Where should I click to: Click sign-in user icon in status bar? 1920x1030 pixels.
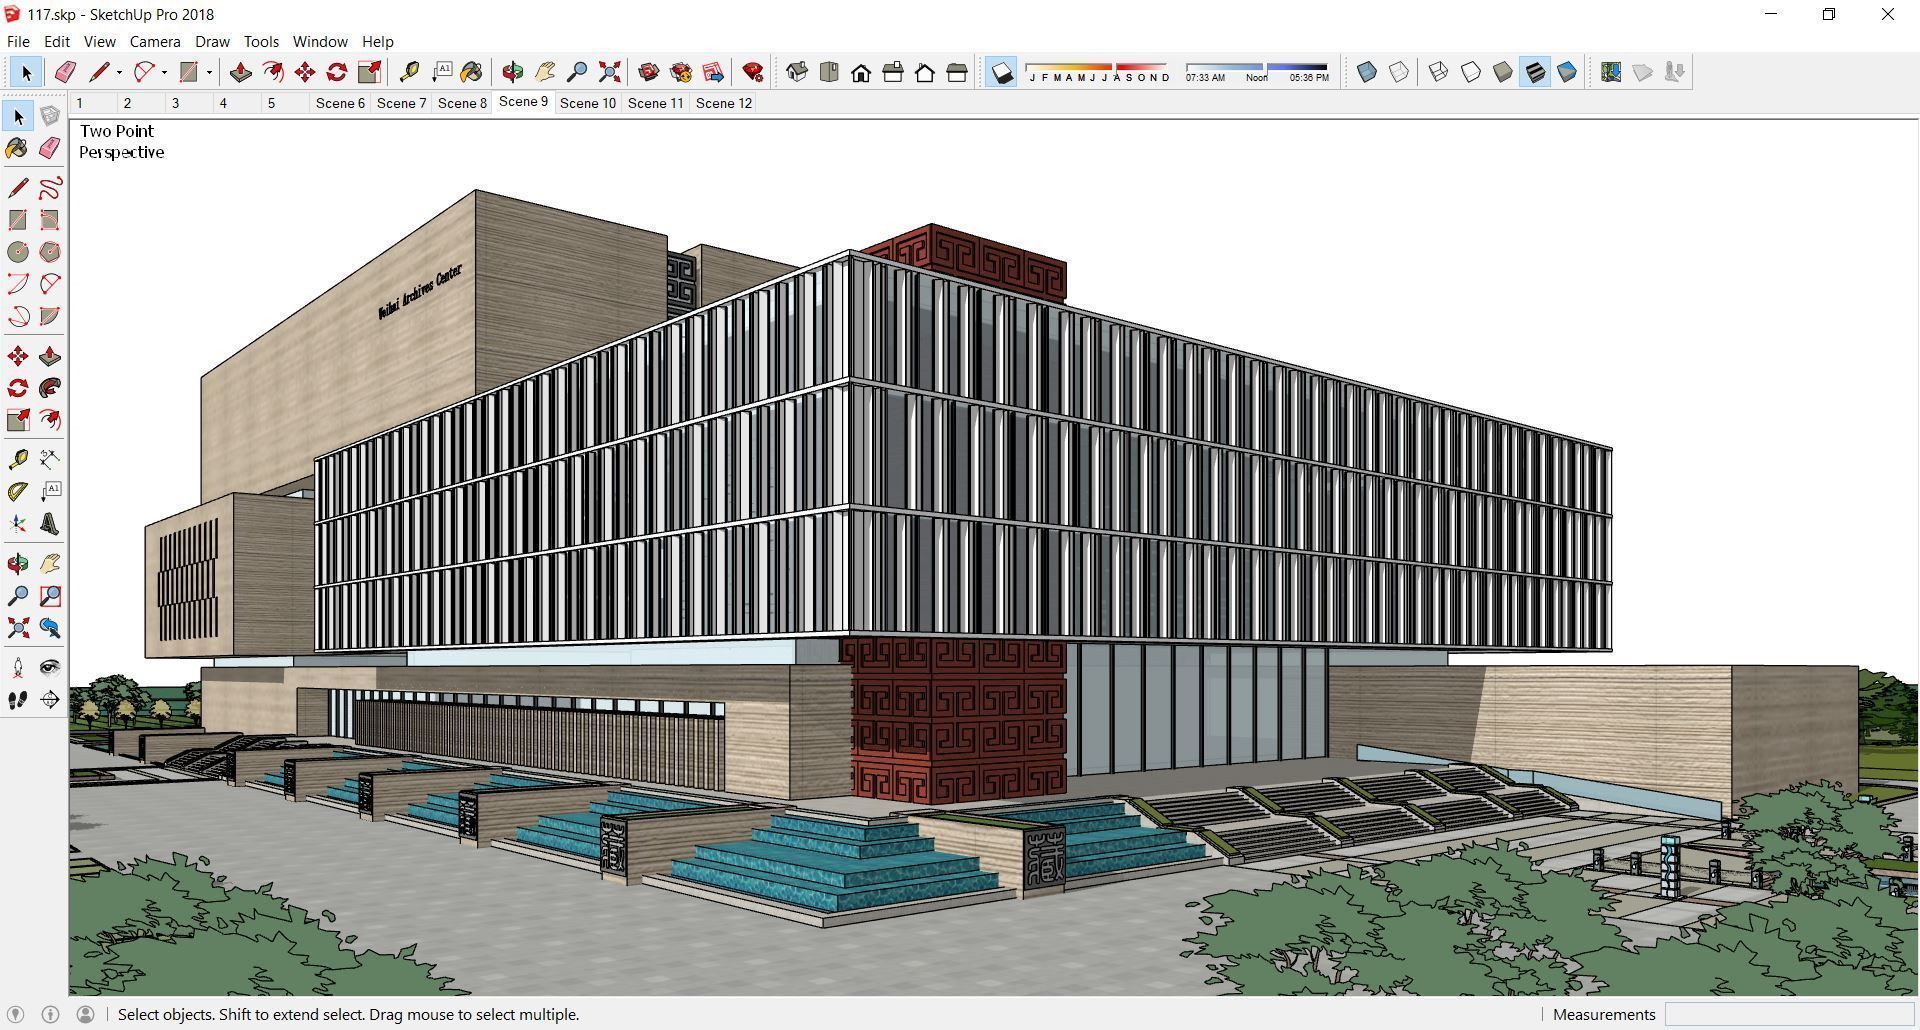pyautogui.click(x=86, y=1014)
